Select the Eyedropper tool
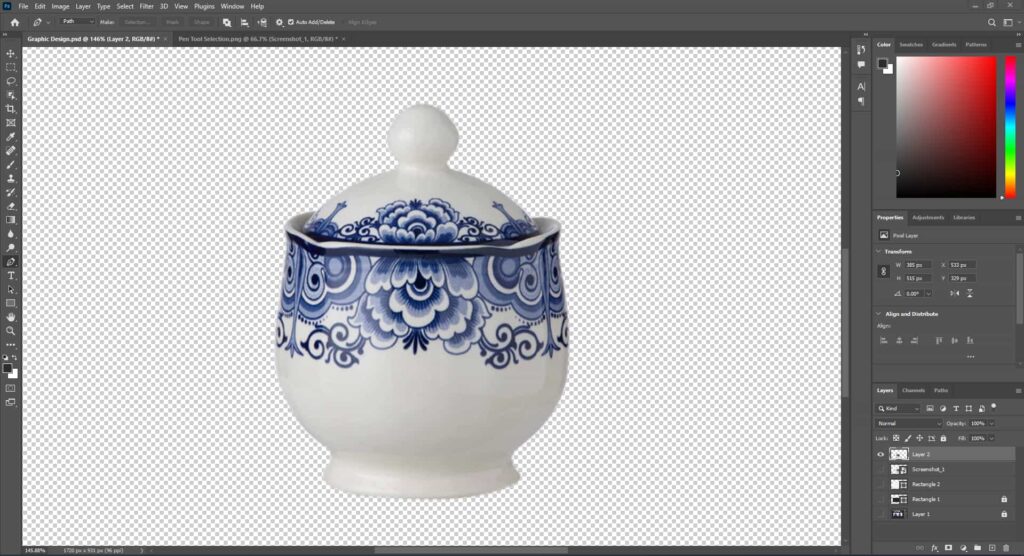 10,137
